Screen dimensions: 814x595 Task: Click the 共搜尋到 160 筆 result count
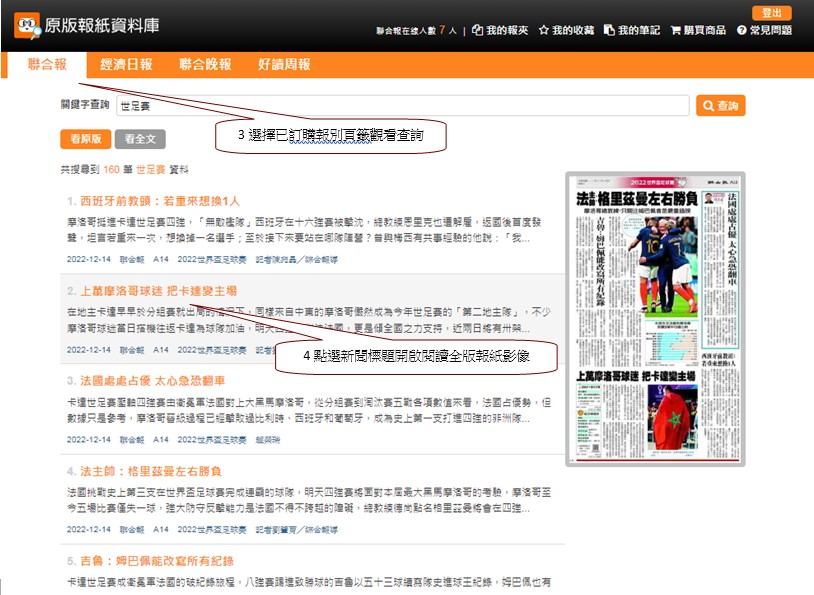pyautogui.click(x=125, y=169)
